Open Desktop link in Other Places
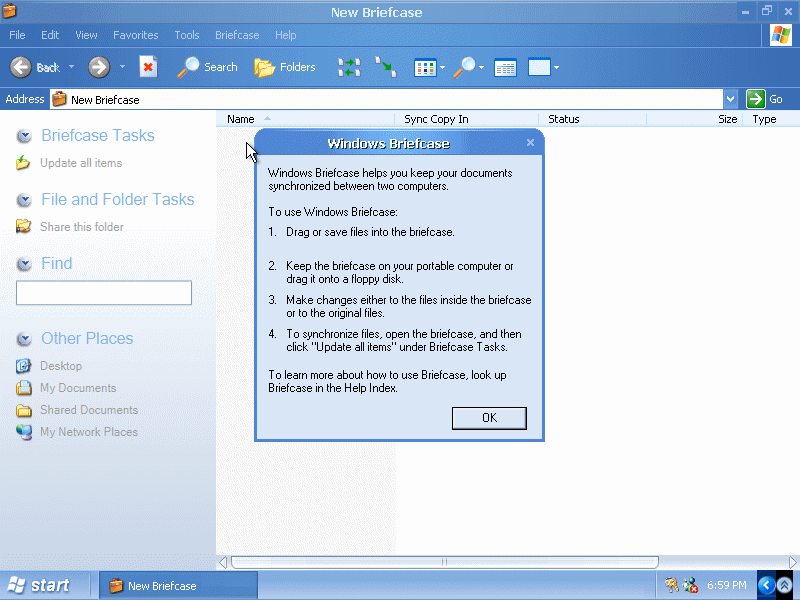800x600 pixels. coord(61,366)
